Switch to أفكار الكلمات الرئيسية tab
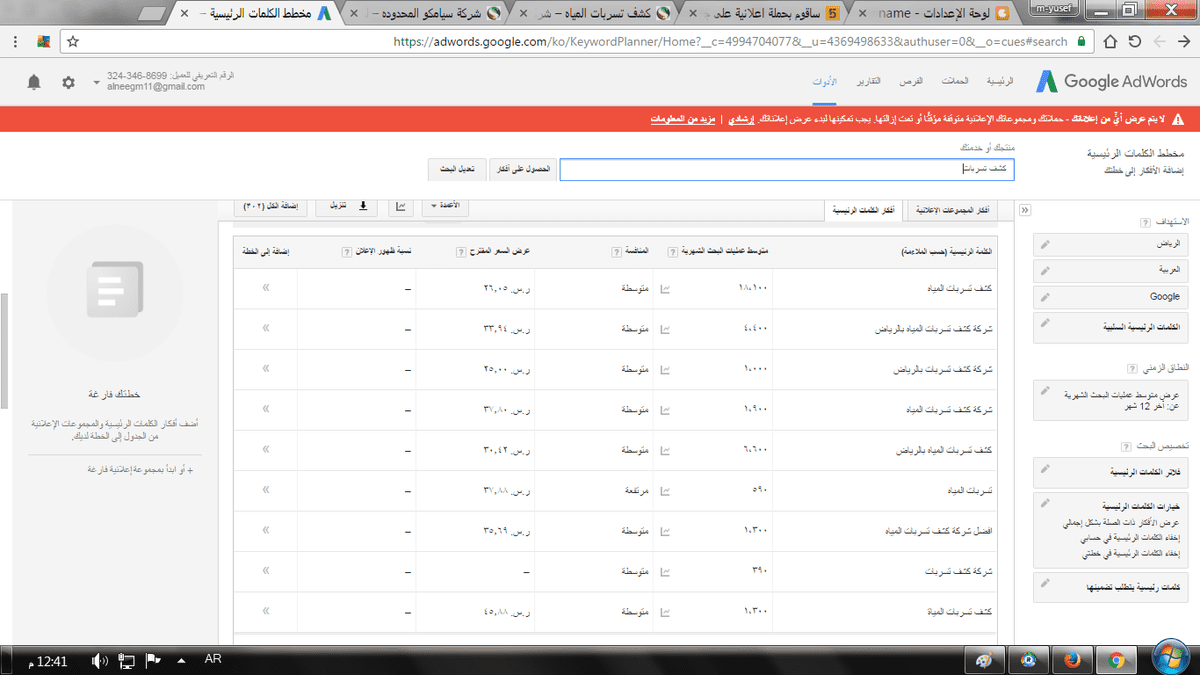 coord(862,209)
